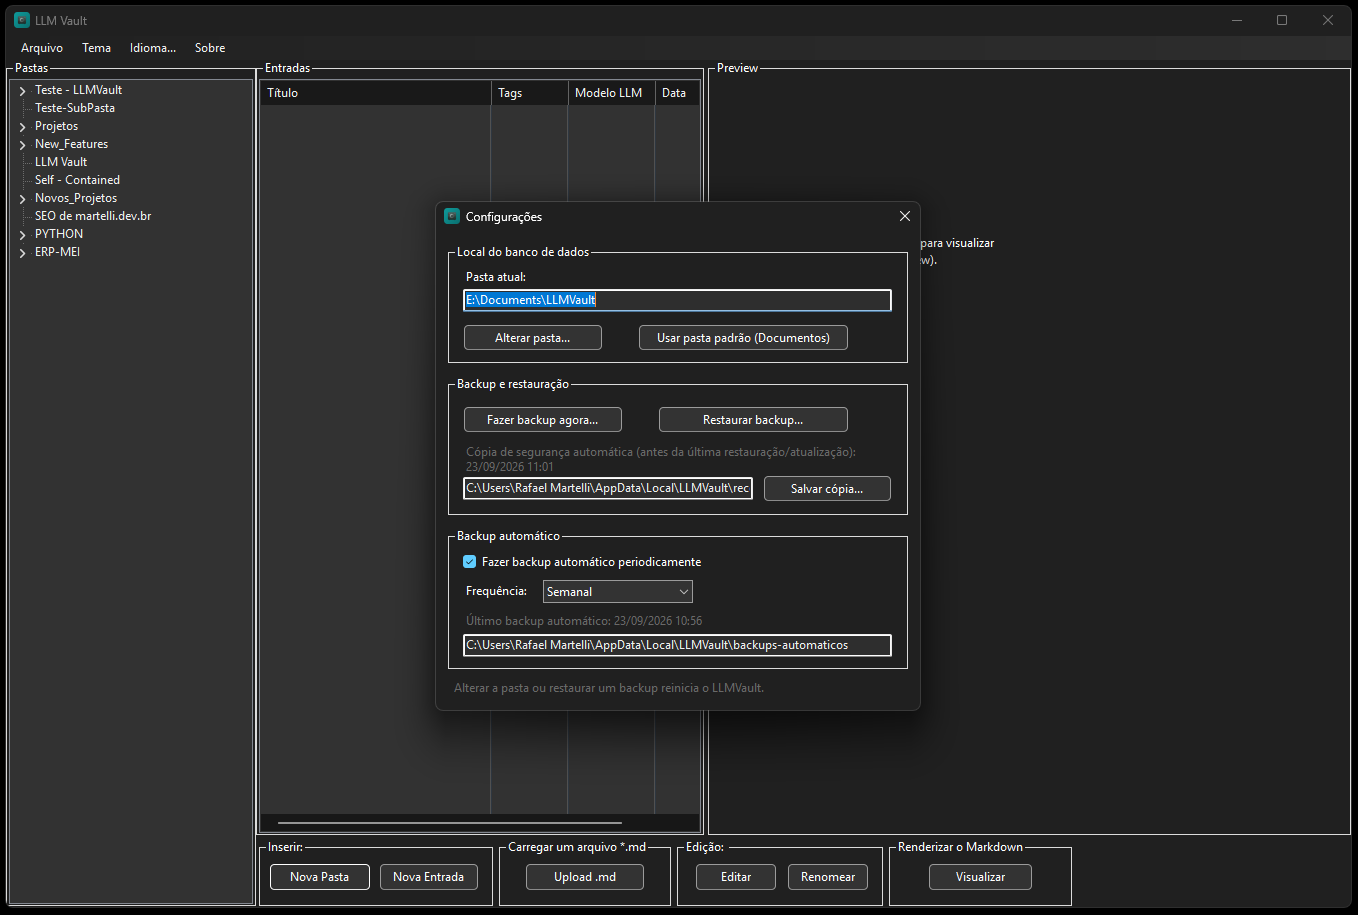The width and height of the screenshot is (1358, 915).
Task: Expand the Teste - LLMVault folder
Action: coord(22,91)
